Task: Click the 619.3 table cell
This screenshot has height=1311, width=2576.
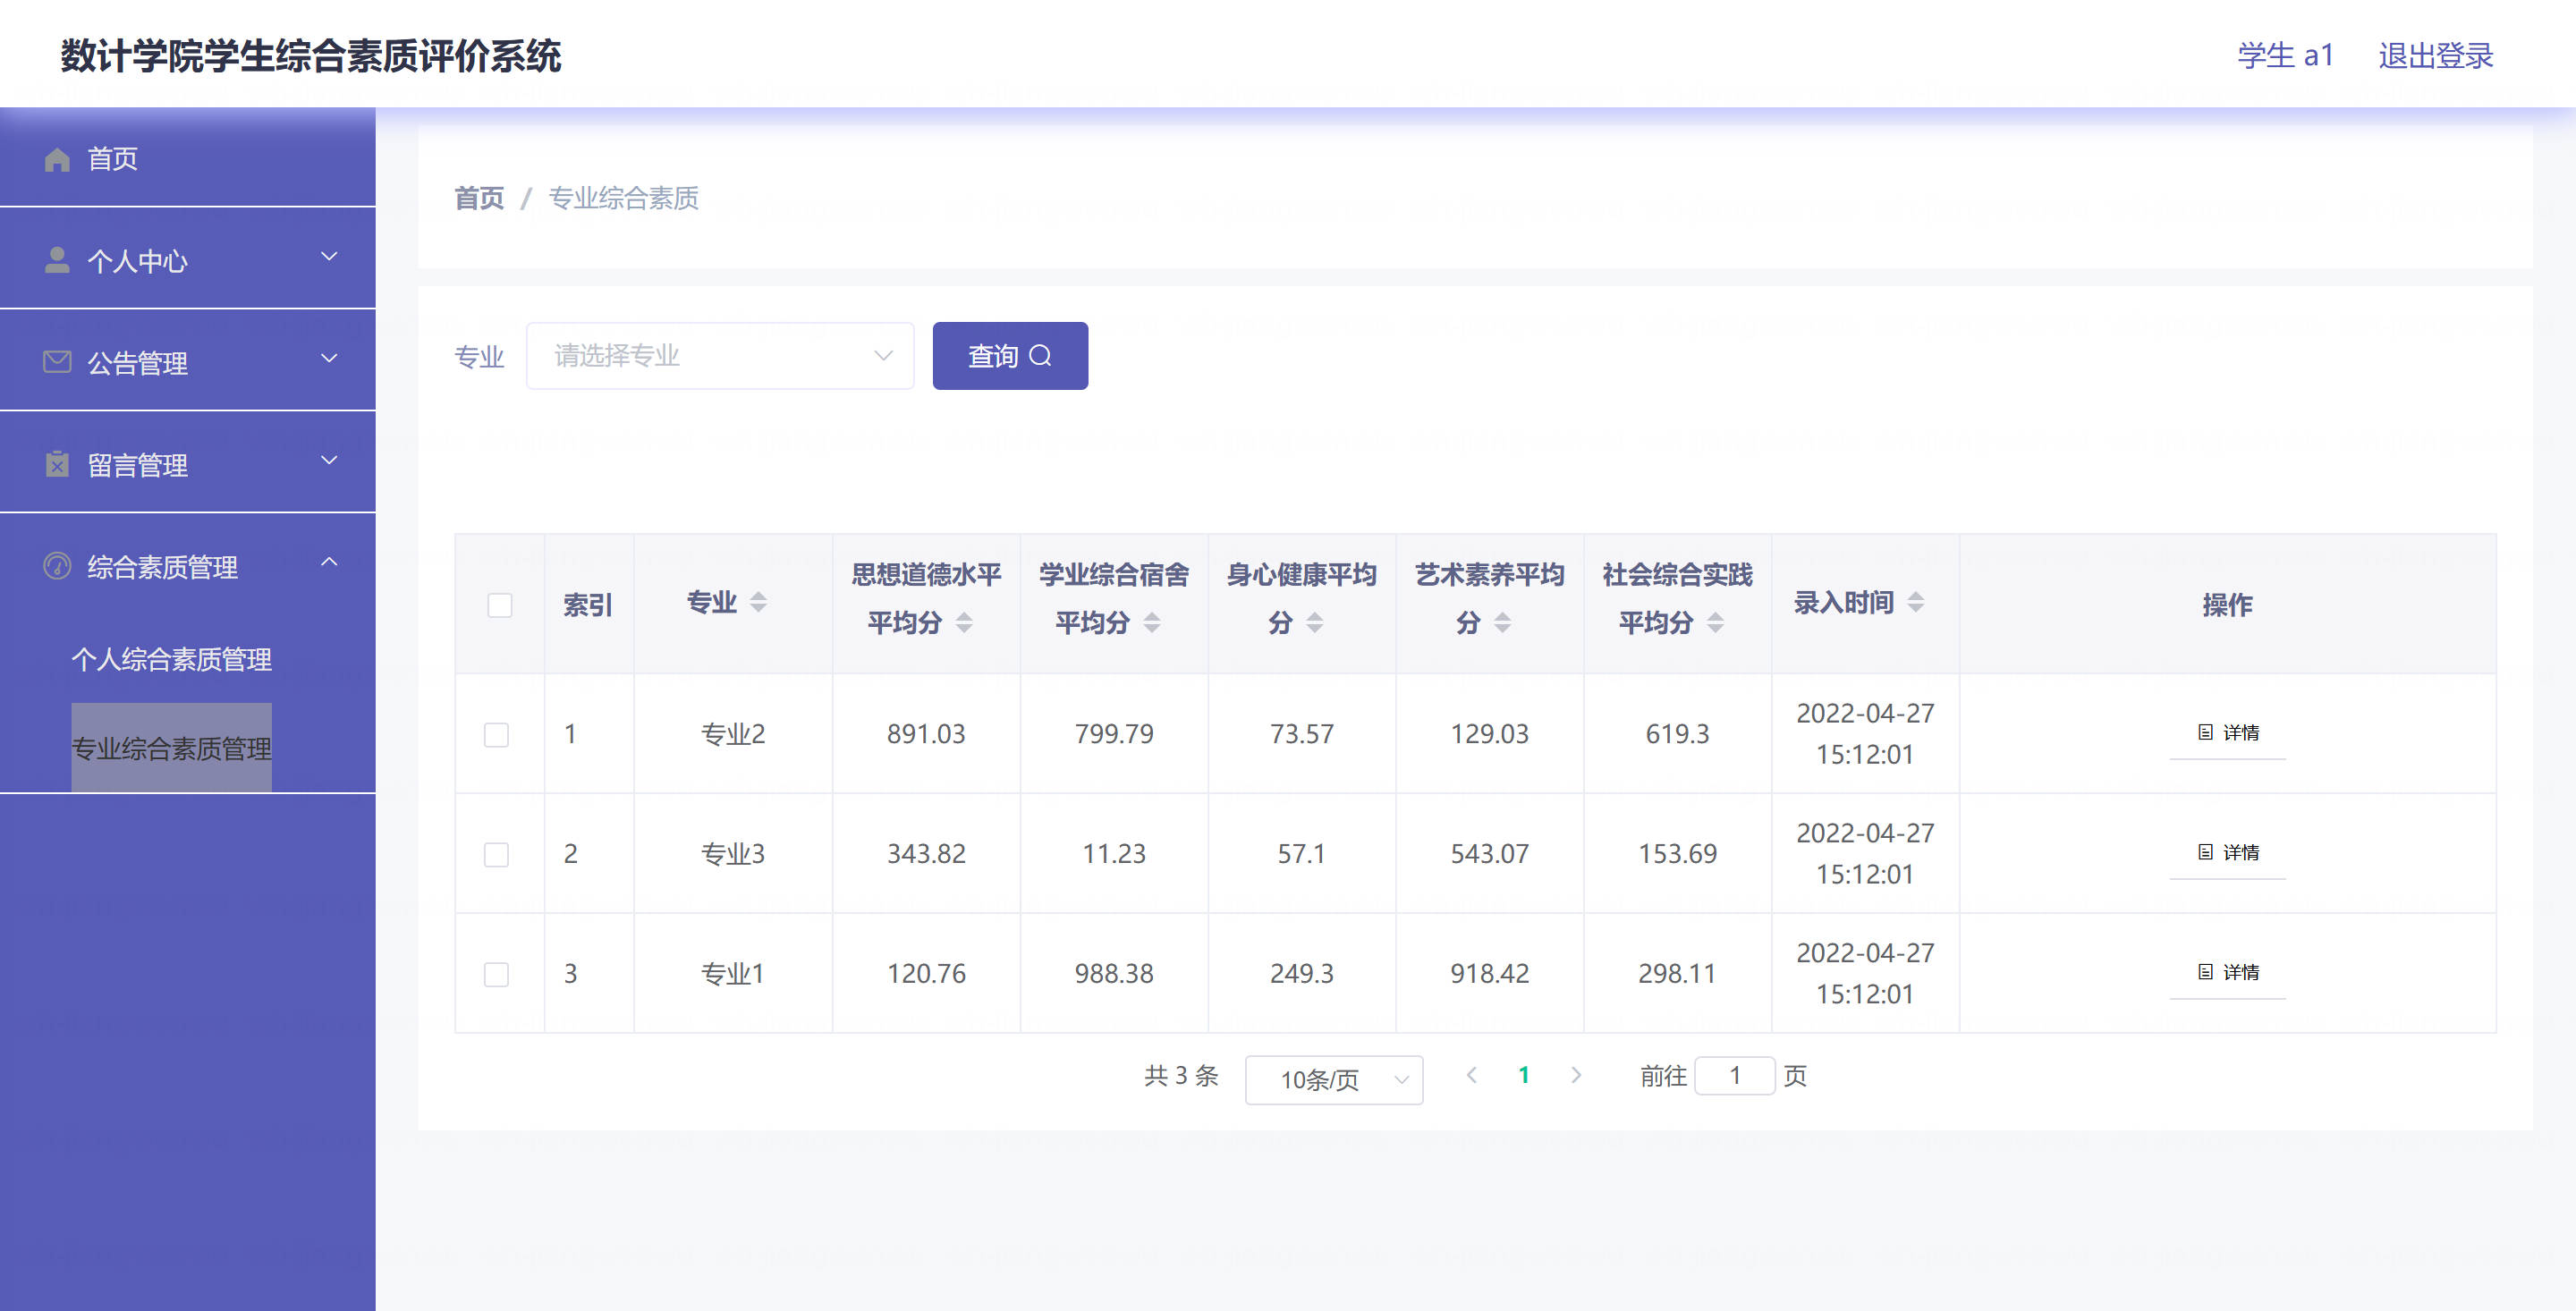Action: [1678, 734]
